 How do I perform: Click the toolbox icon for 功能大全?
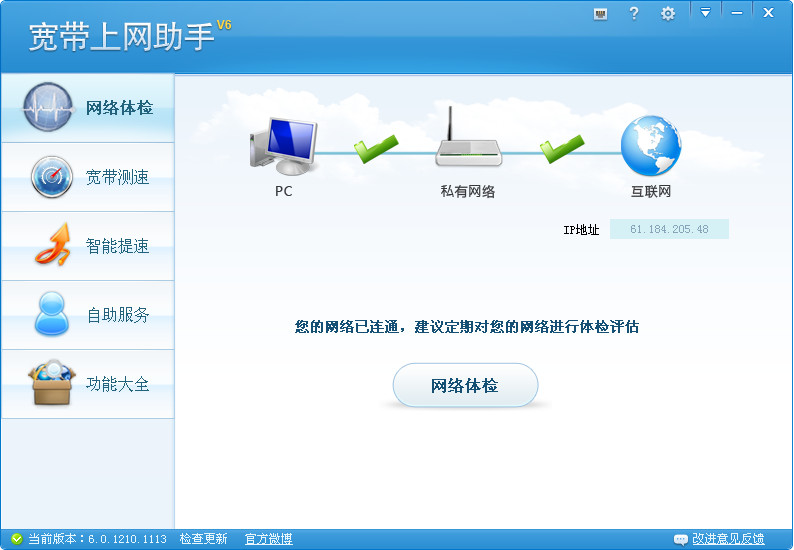click(52, 382)
